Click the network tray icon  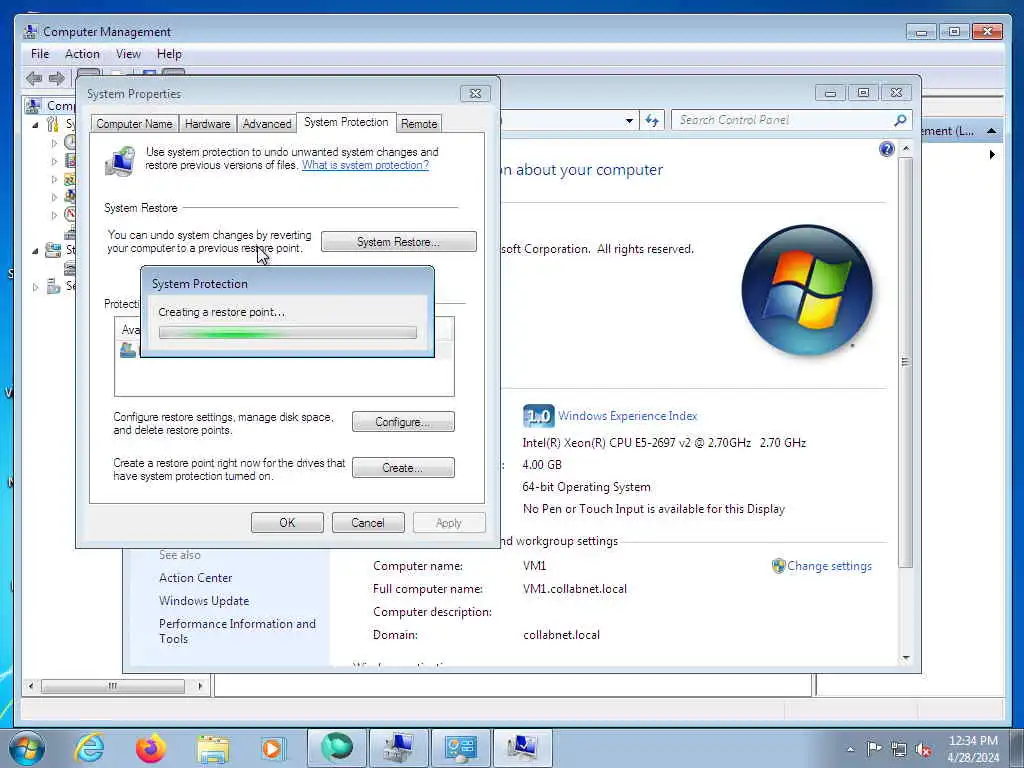(899, 749)
